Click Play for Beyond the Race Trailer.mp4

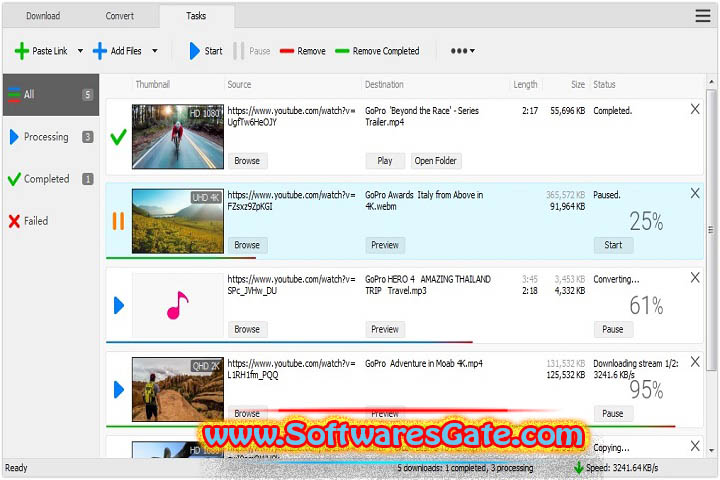point(385,161)
